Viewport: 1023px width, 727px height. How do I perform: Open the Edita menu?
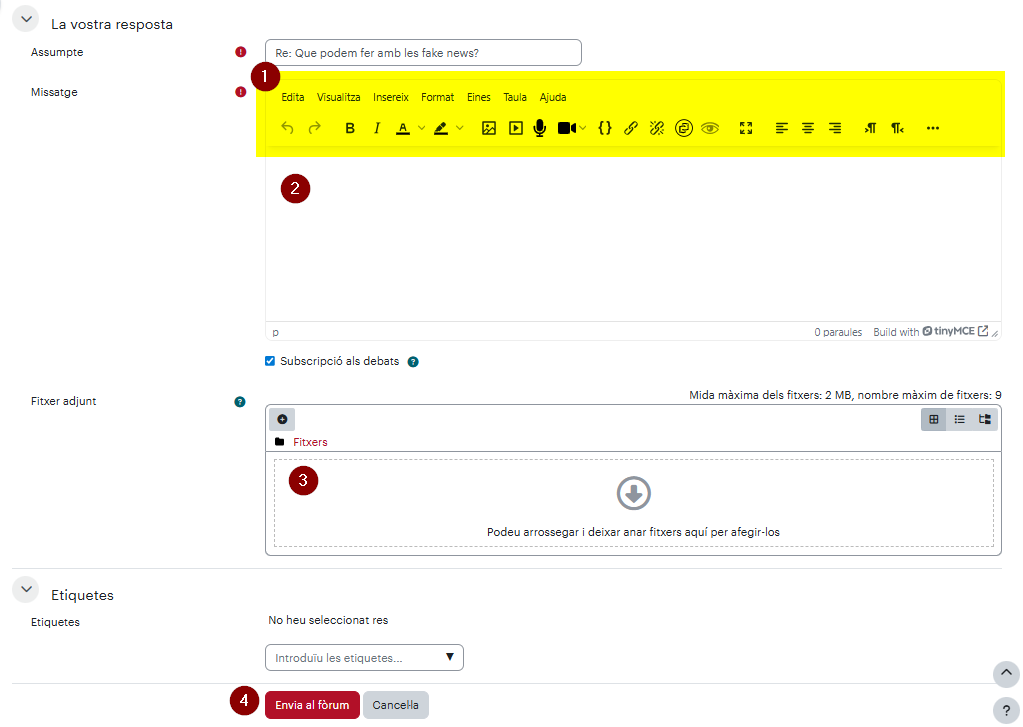(x=292, y=97)
